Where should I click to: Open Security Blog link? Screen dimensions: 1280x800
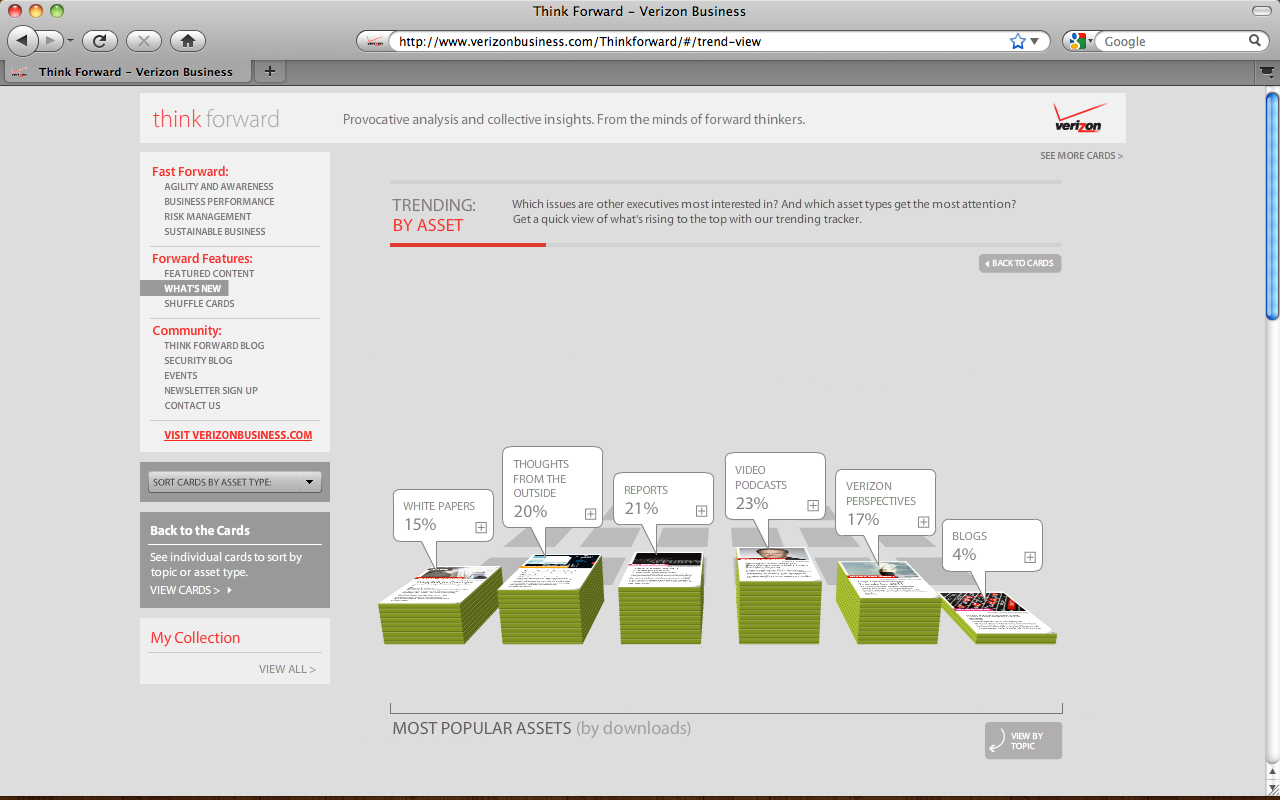(198, 361)
